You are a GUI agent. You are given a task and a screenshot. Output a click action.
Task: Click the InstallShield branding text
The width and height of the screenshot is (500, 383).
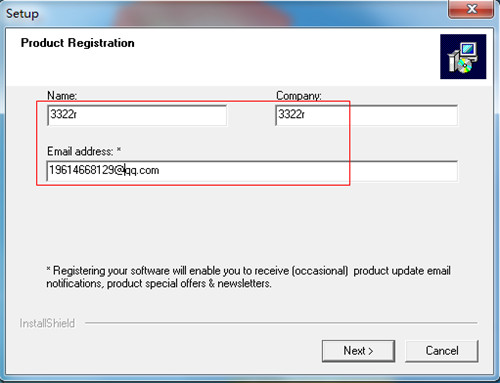coord(47,323)
